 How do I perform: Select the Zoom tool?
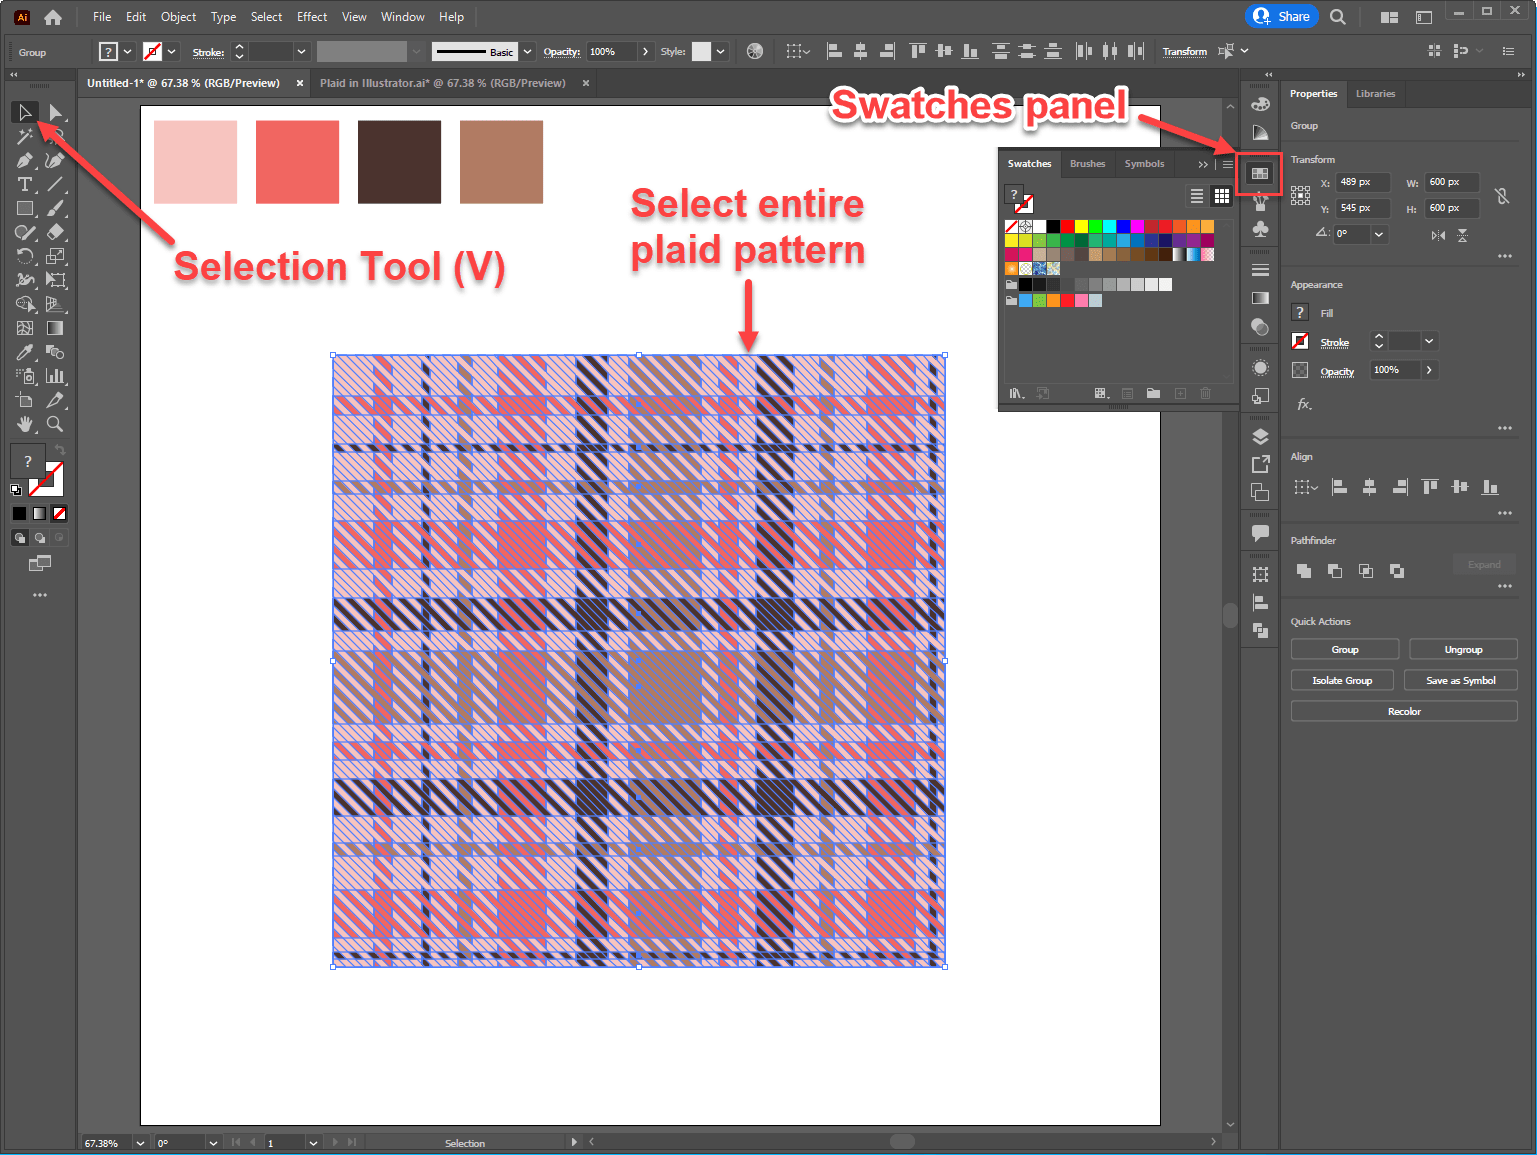click(55, 424)
